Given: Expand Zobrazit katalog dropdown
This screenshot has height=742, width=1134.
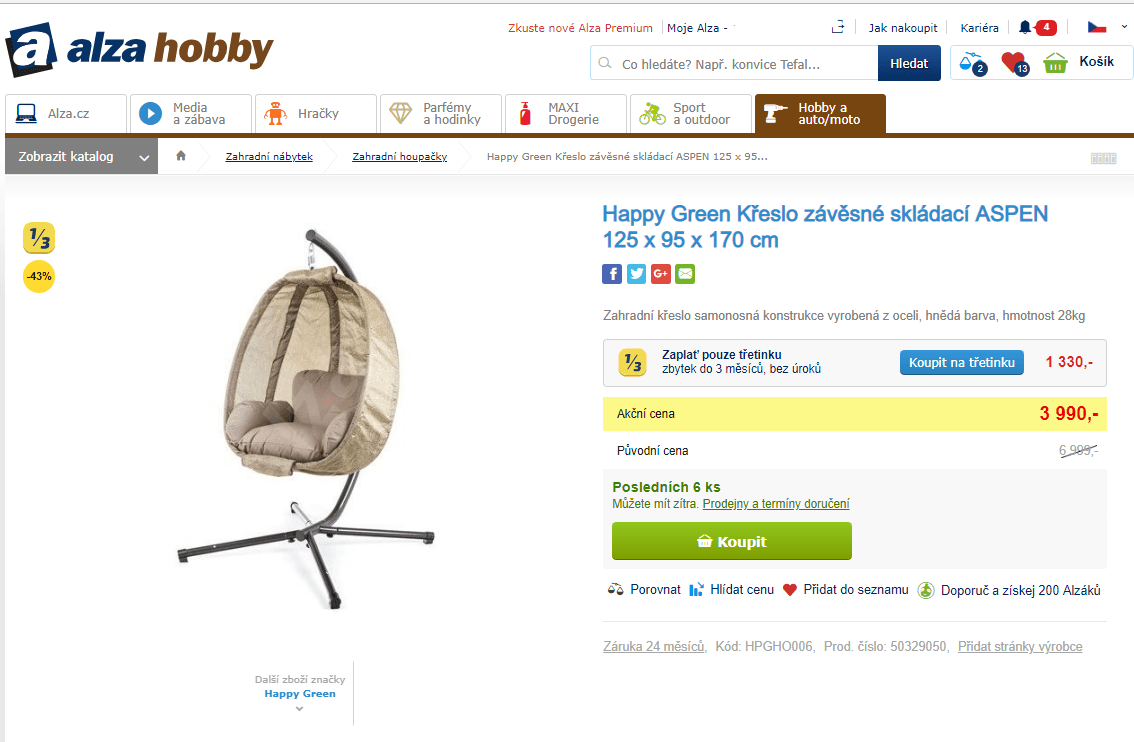Looking at the screenshot, I should pyautogui.click(x=81, y=156).
